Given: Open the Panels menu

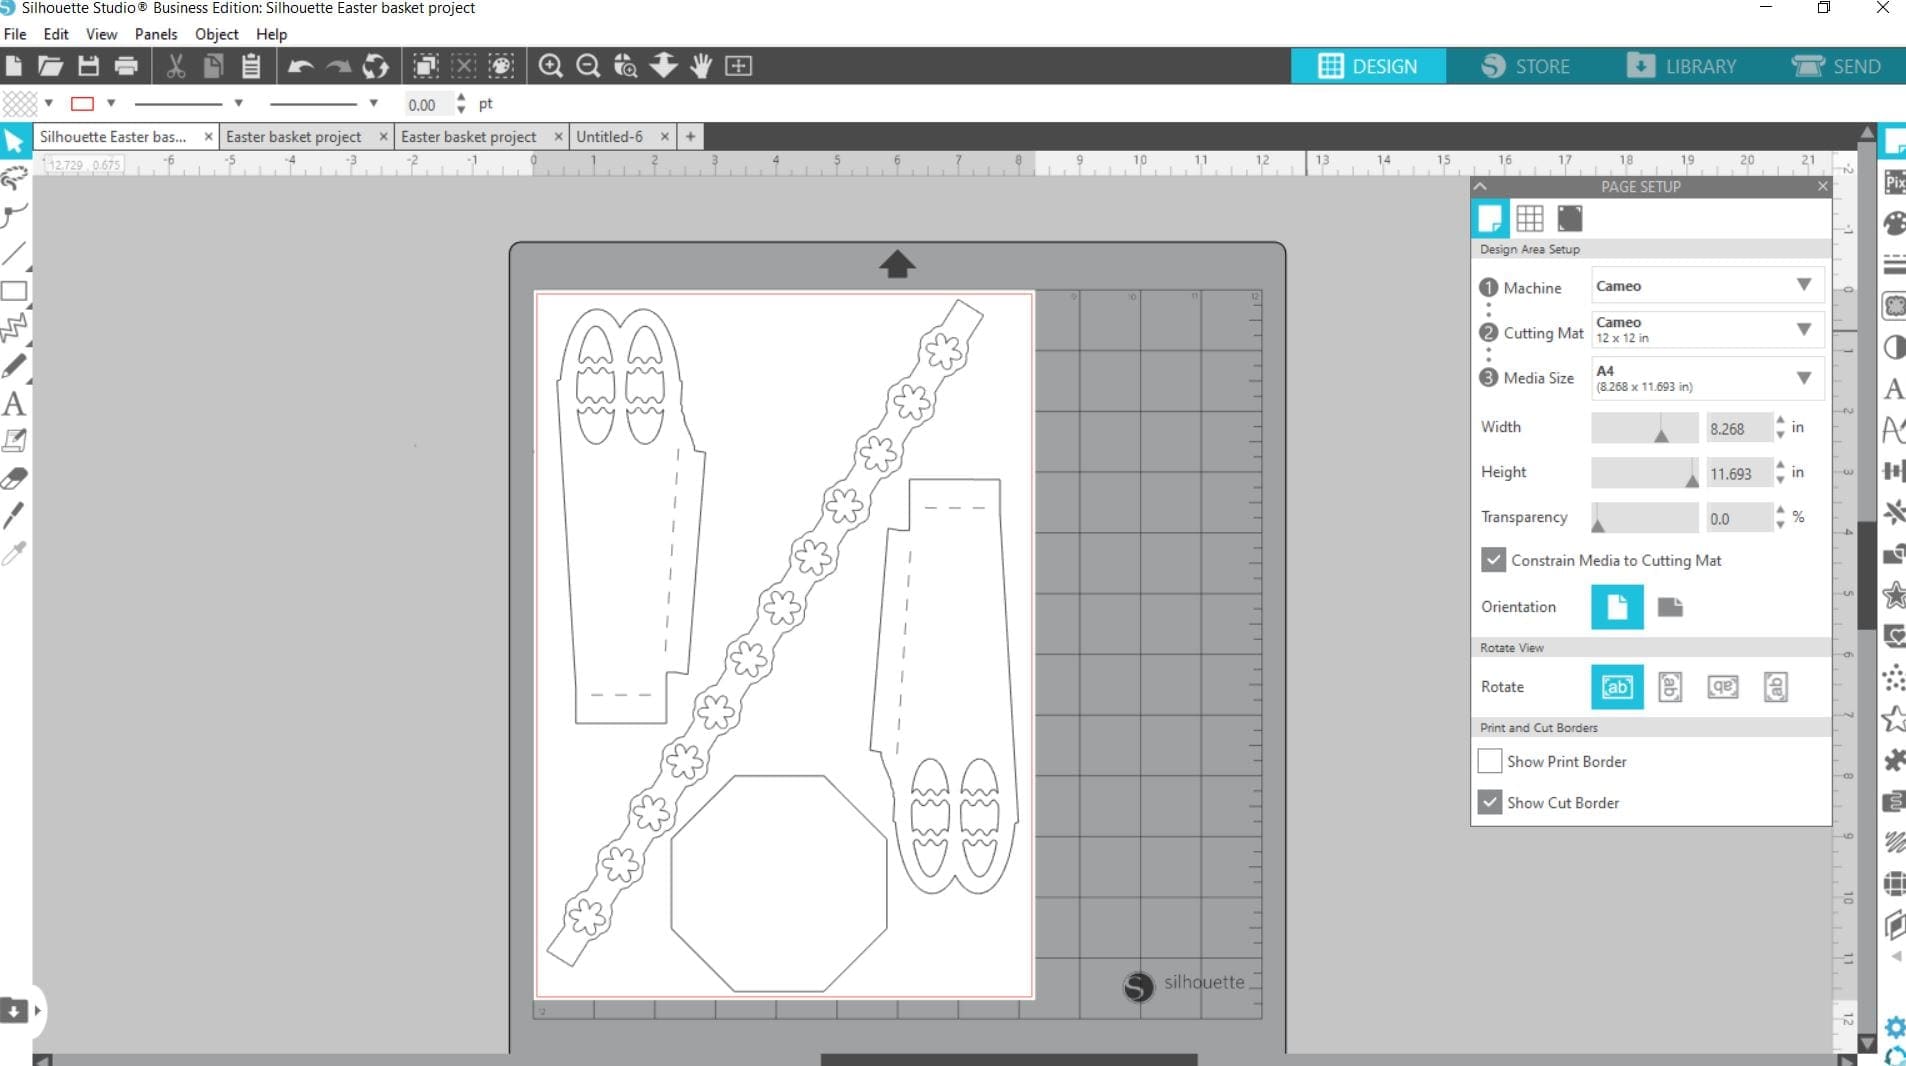Looking at the screenshot, I should [x=156, y=34].
